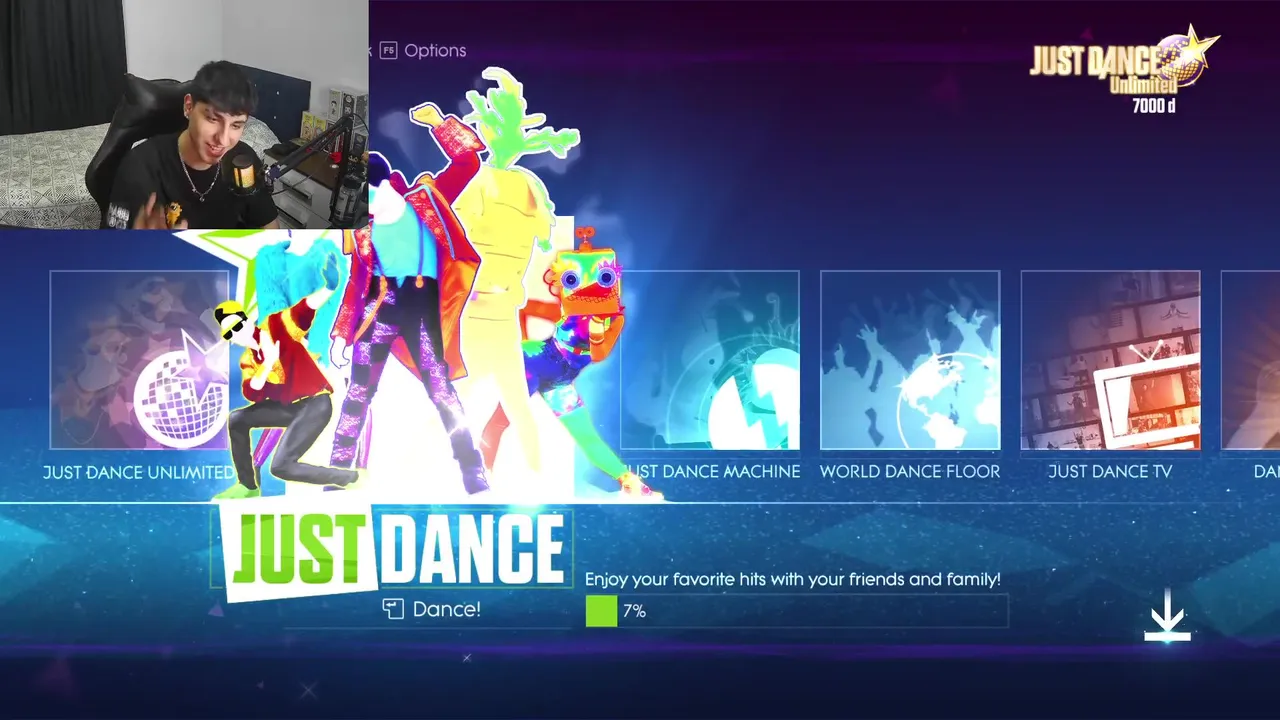The height and width of the screenshot is (720, 1280).
Task: Click the JUST DANCE UNLIMITED label
Action: coord(139,472)
